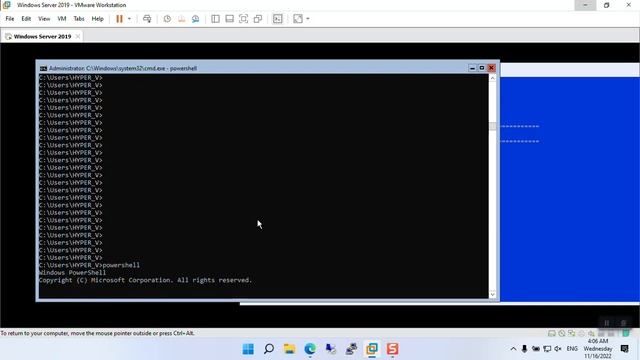Click the cmd window scroll down arrow
Viewport: 640px width, 360px height.
pos(493,294)
